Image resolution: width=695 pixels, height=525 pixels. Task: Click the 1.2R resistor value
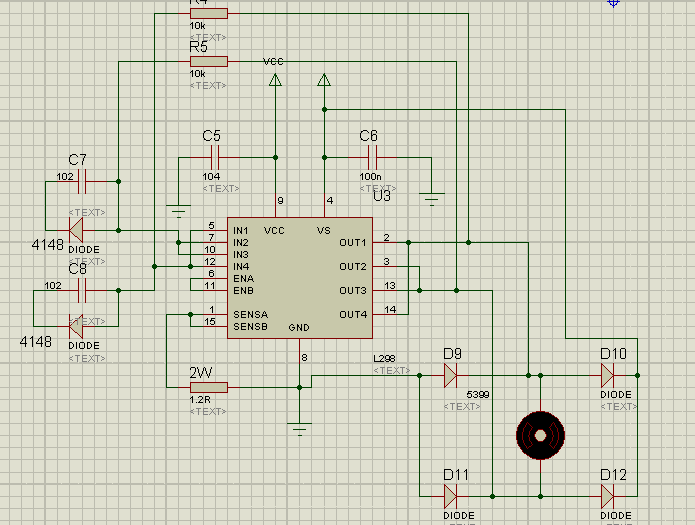(x=200, y=400)
